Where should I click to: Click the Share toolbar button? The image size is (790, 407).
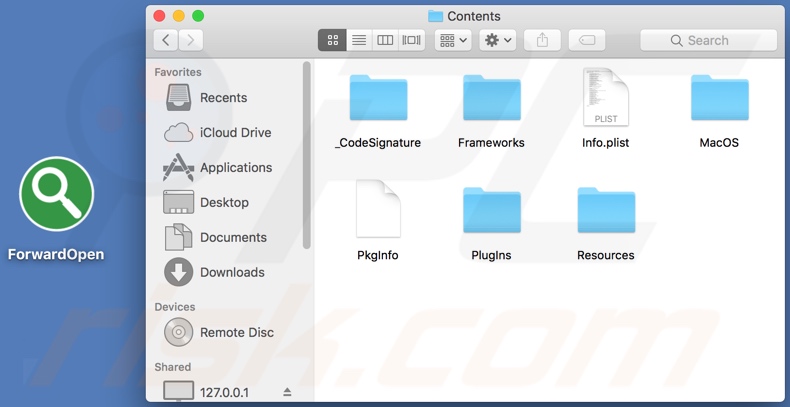tap(542, 40)
